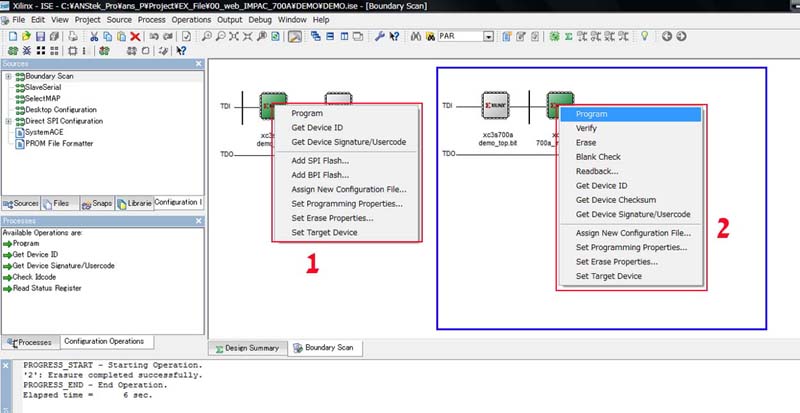
Task: Click the Save All icon
Action: (x=54, y=36)
